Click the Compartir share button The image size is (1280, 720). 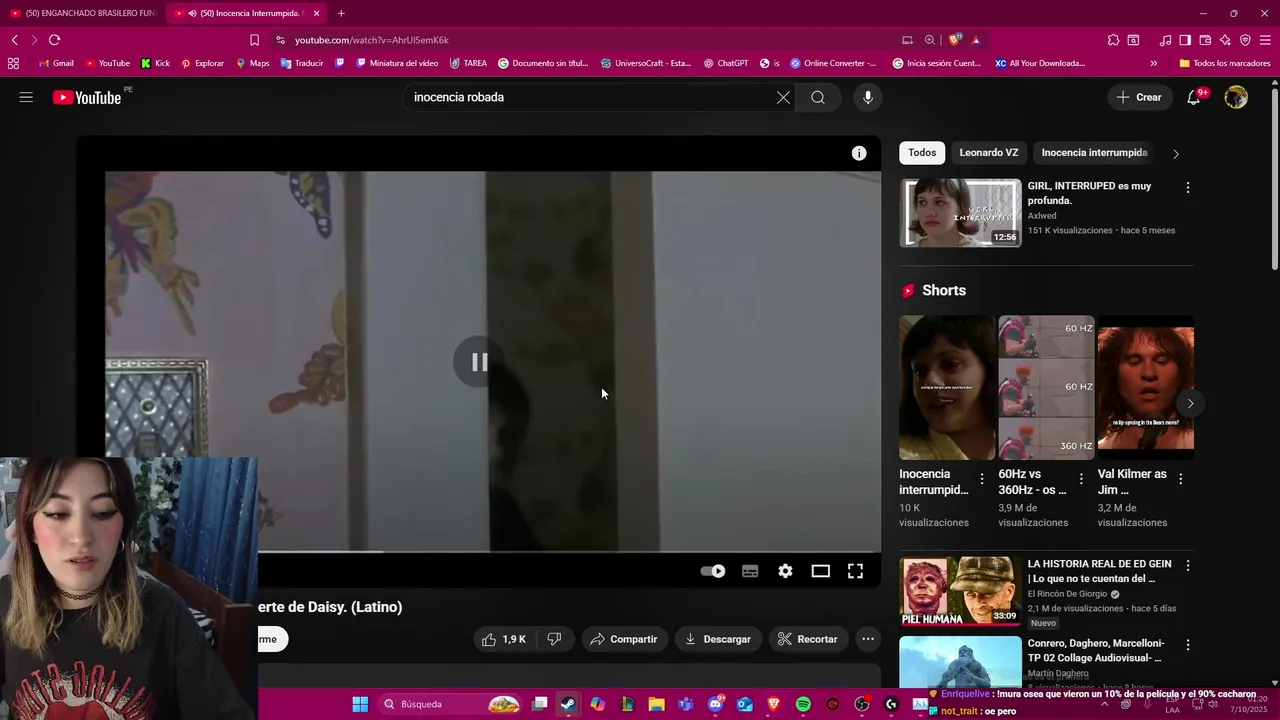tap(624, 639)
